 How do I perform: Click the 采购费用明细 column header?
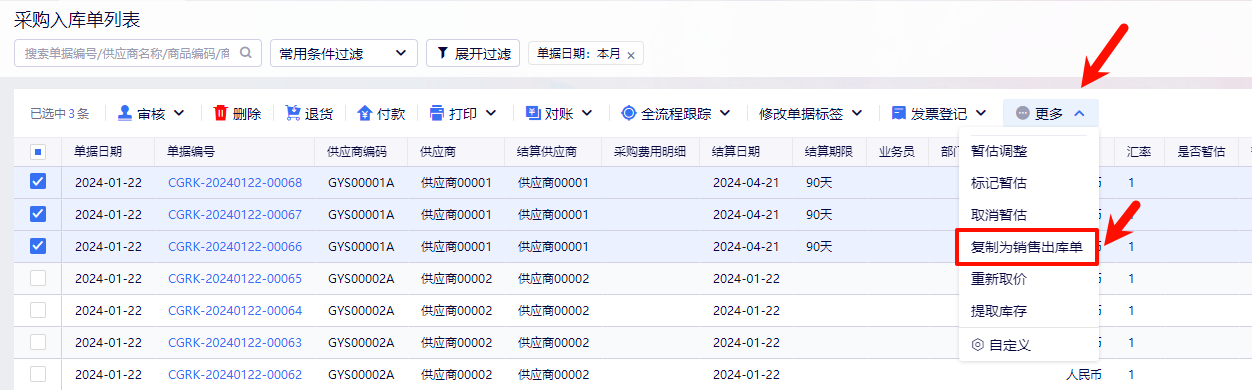(650, 152)
